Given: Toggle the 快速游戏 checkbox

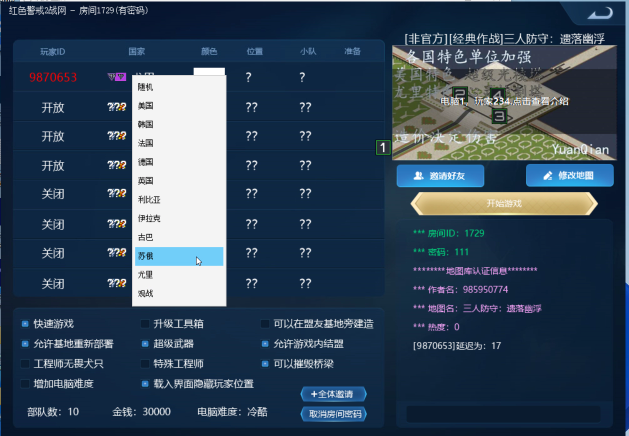Looking at the screenshot, I should [x=25, y=324].
